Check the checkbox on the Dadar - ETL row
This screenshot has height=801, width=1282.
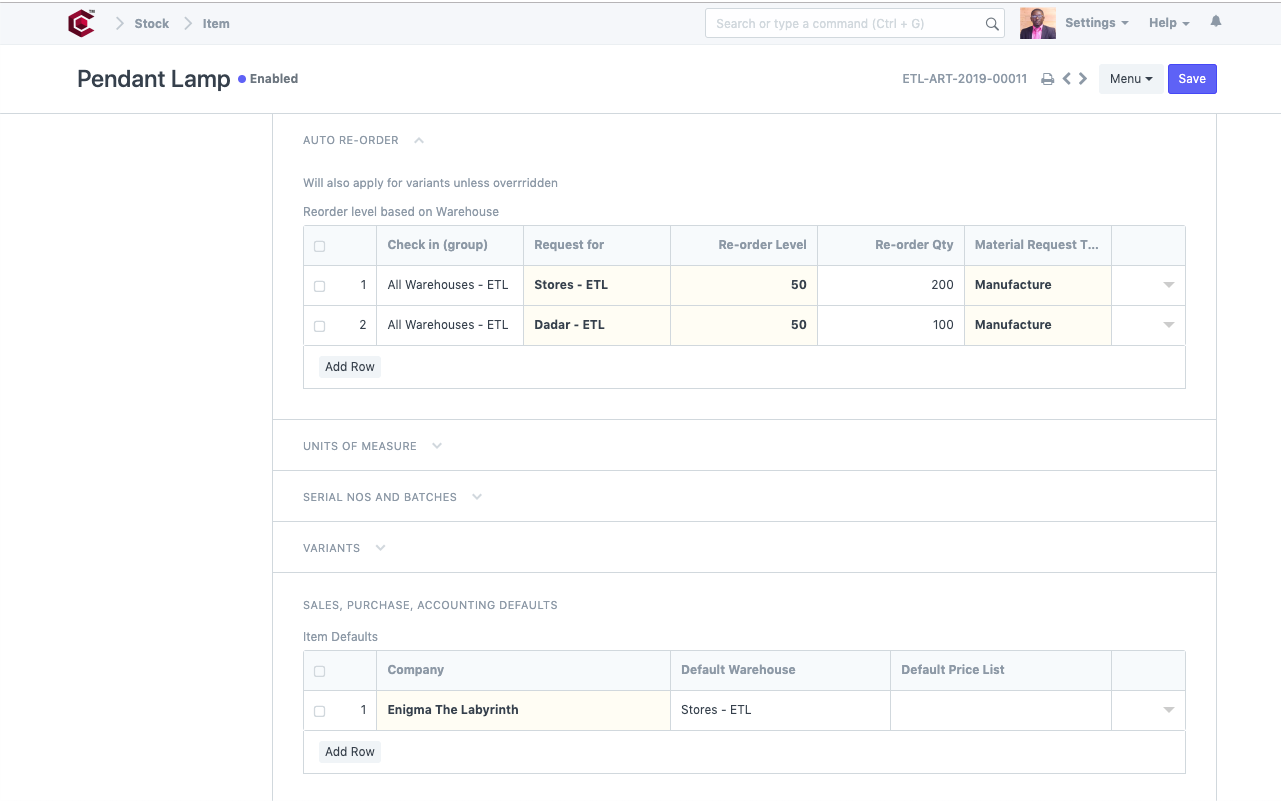click(x=319, y=325)
